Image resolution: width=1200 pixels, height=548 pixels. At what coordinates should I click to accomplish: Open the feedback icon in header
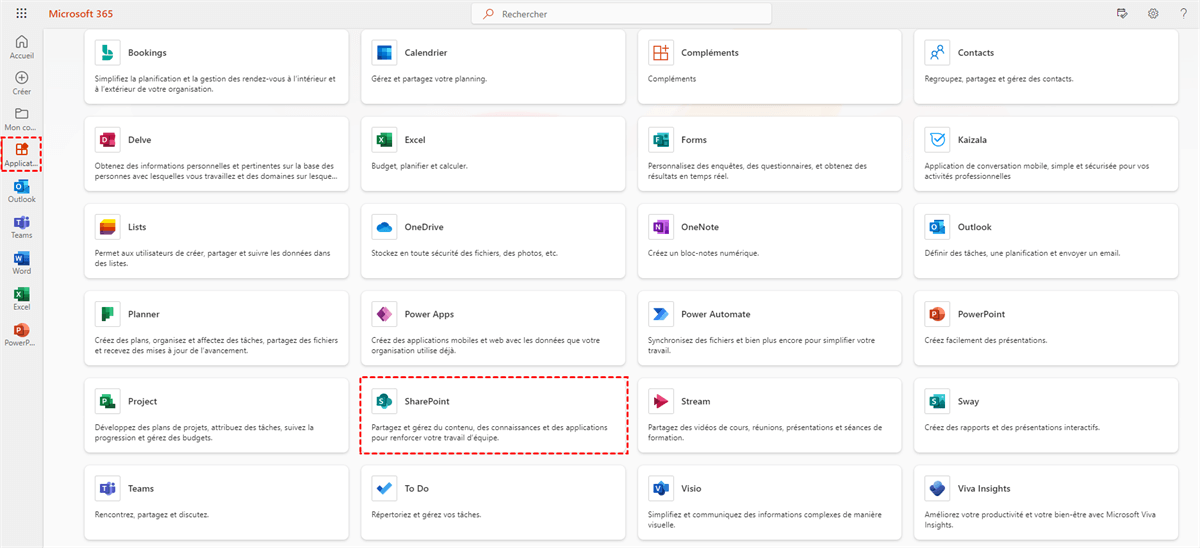click(x=1122, y=14)
